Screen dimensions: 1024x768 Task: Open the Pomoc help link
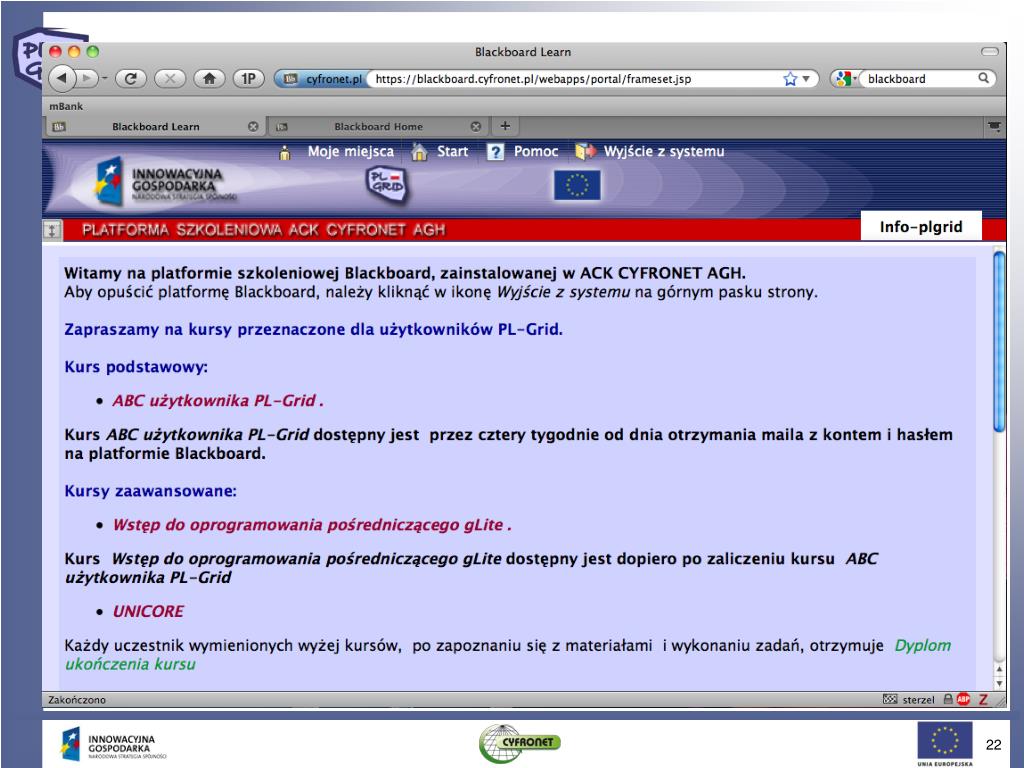tap(536, 152)
